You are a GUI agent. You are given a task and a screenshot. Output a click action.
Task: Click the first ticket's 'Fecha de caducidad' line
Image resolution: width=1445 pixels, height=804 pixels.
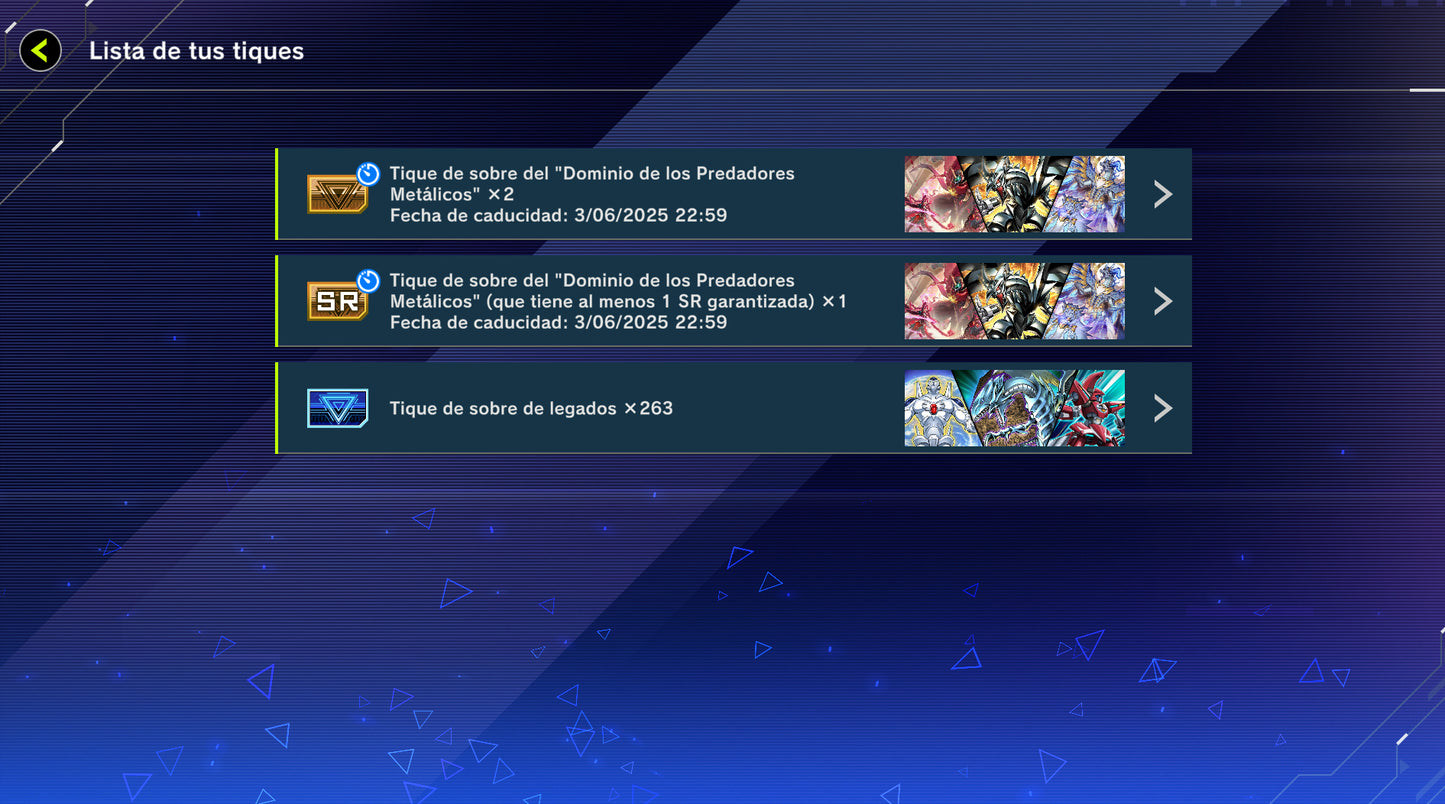coord(558,215)
